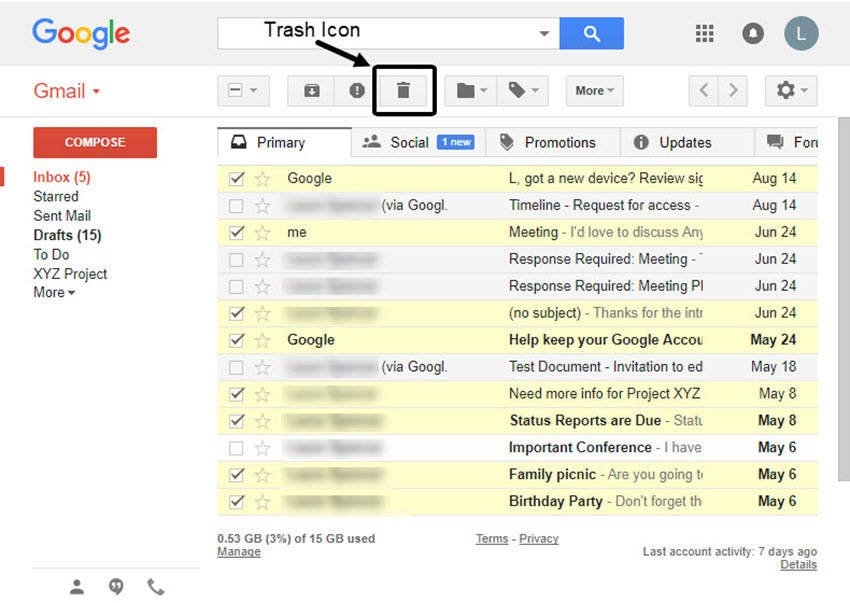Viewport: 850px width, 603px height.
Task: Open the notifications bell icon
Action: point(752,33)
